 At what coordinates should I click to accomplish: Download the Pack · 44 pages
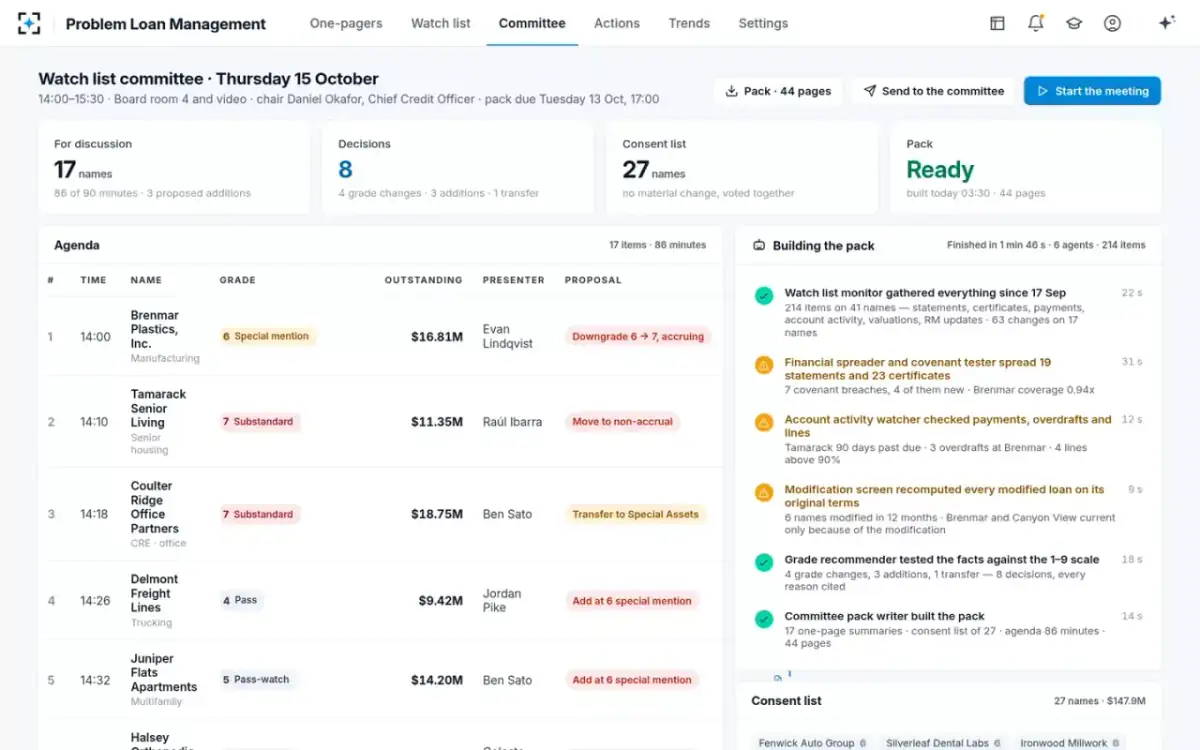coord(778,91)
